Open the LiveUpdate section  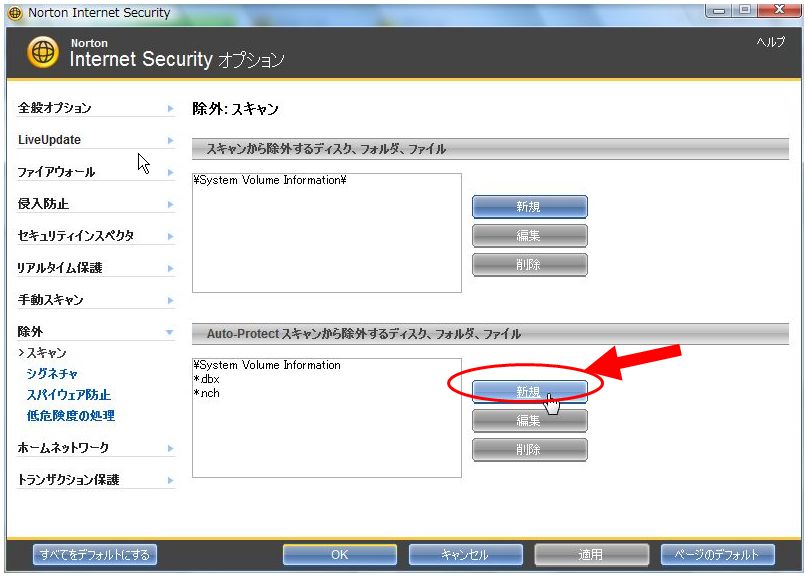49,140
